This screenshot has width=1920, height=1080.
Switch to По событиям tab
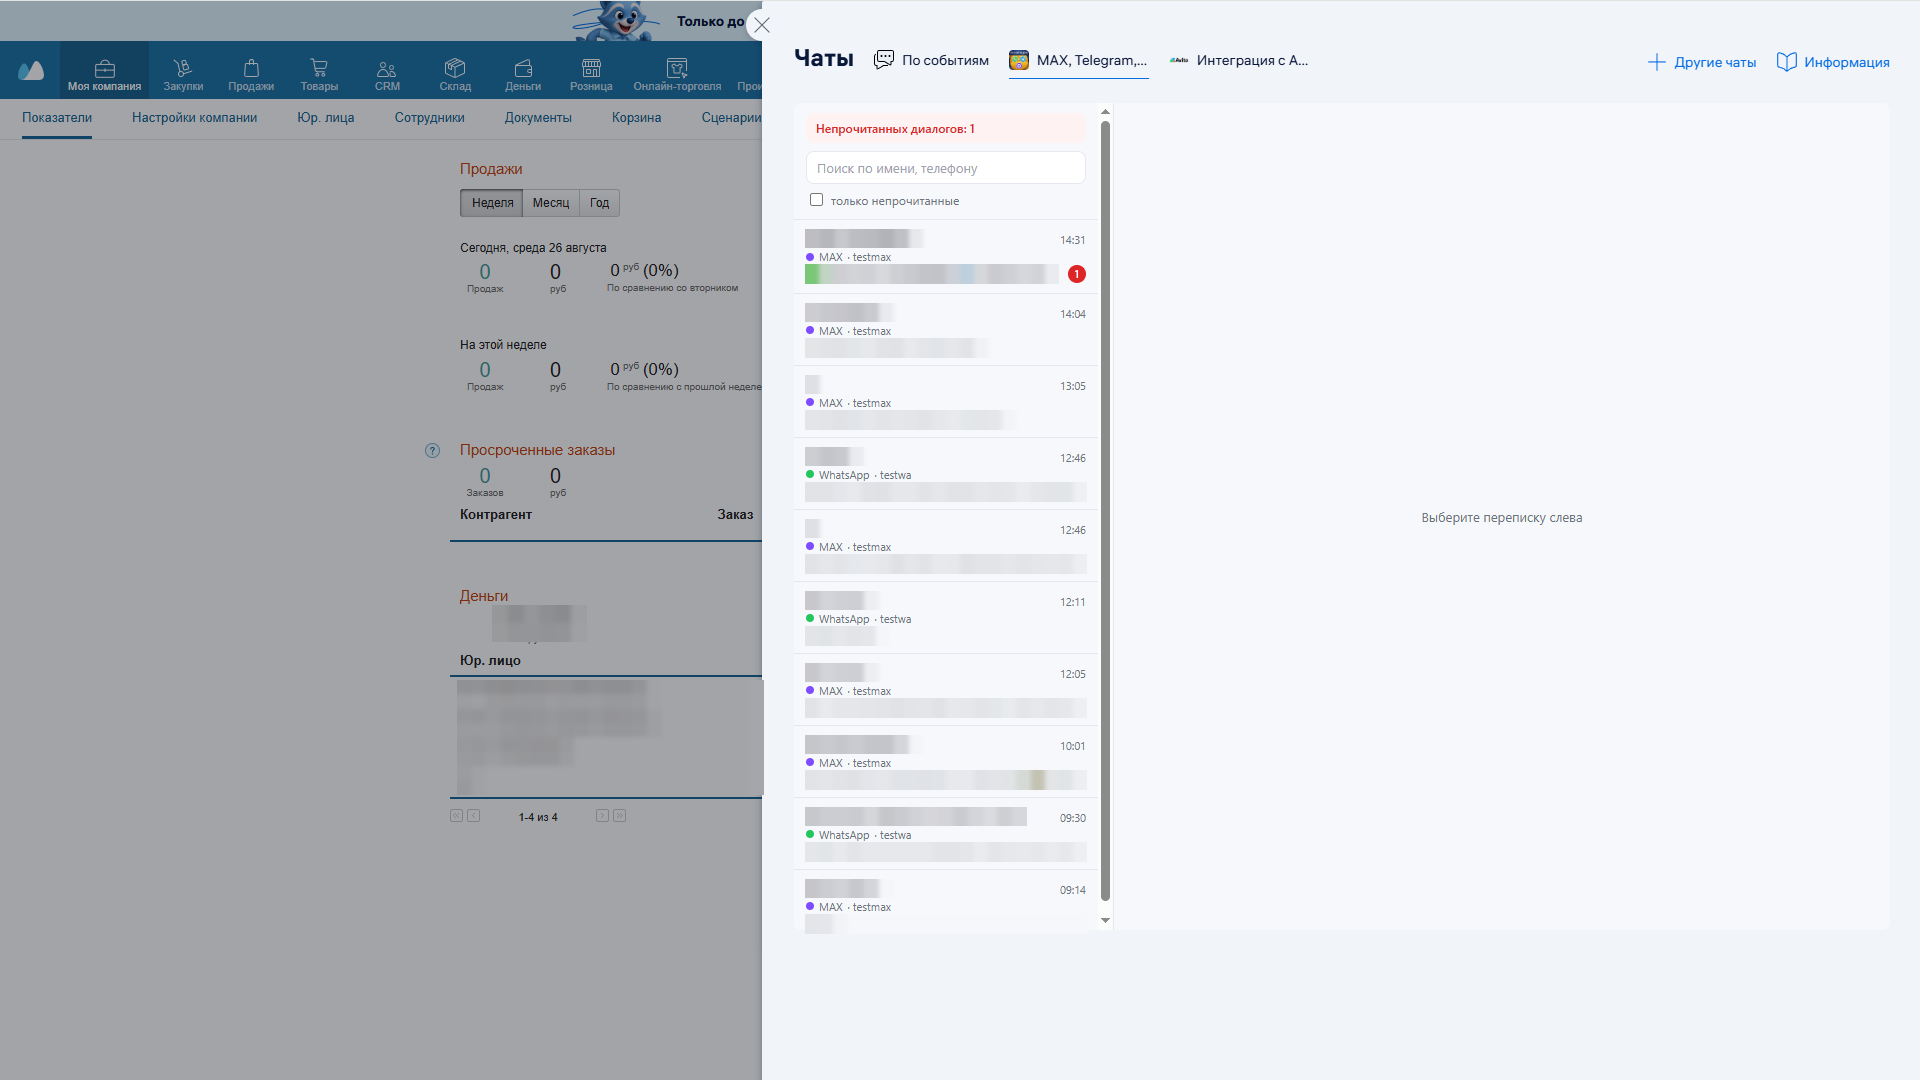point(931,60)
